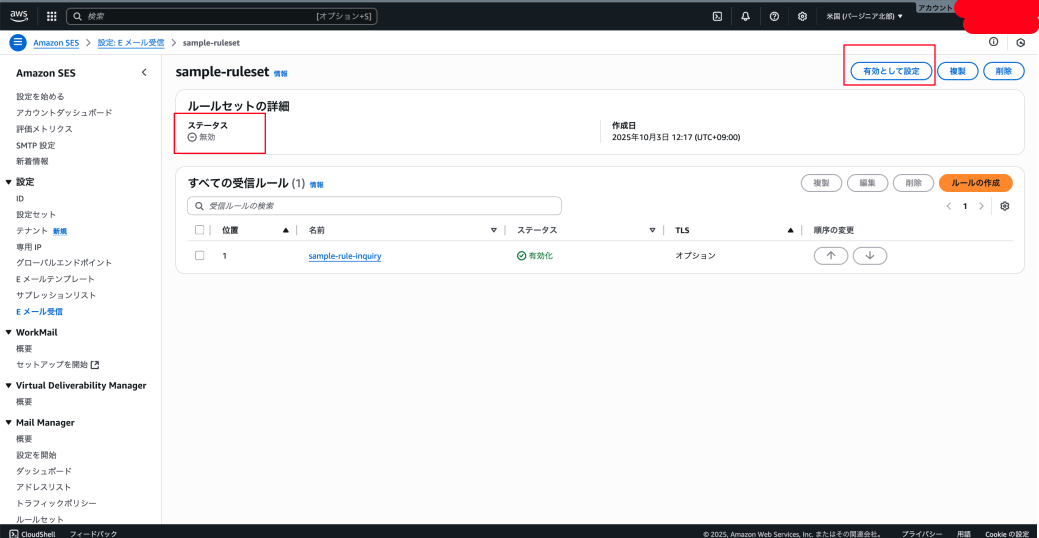
Task: Click ルールの作成 button
Action: (x=975, y=183)
